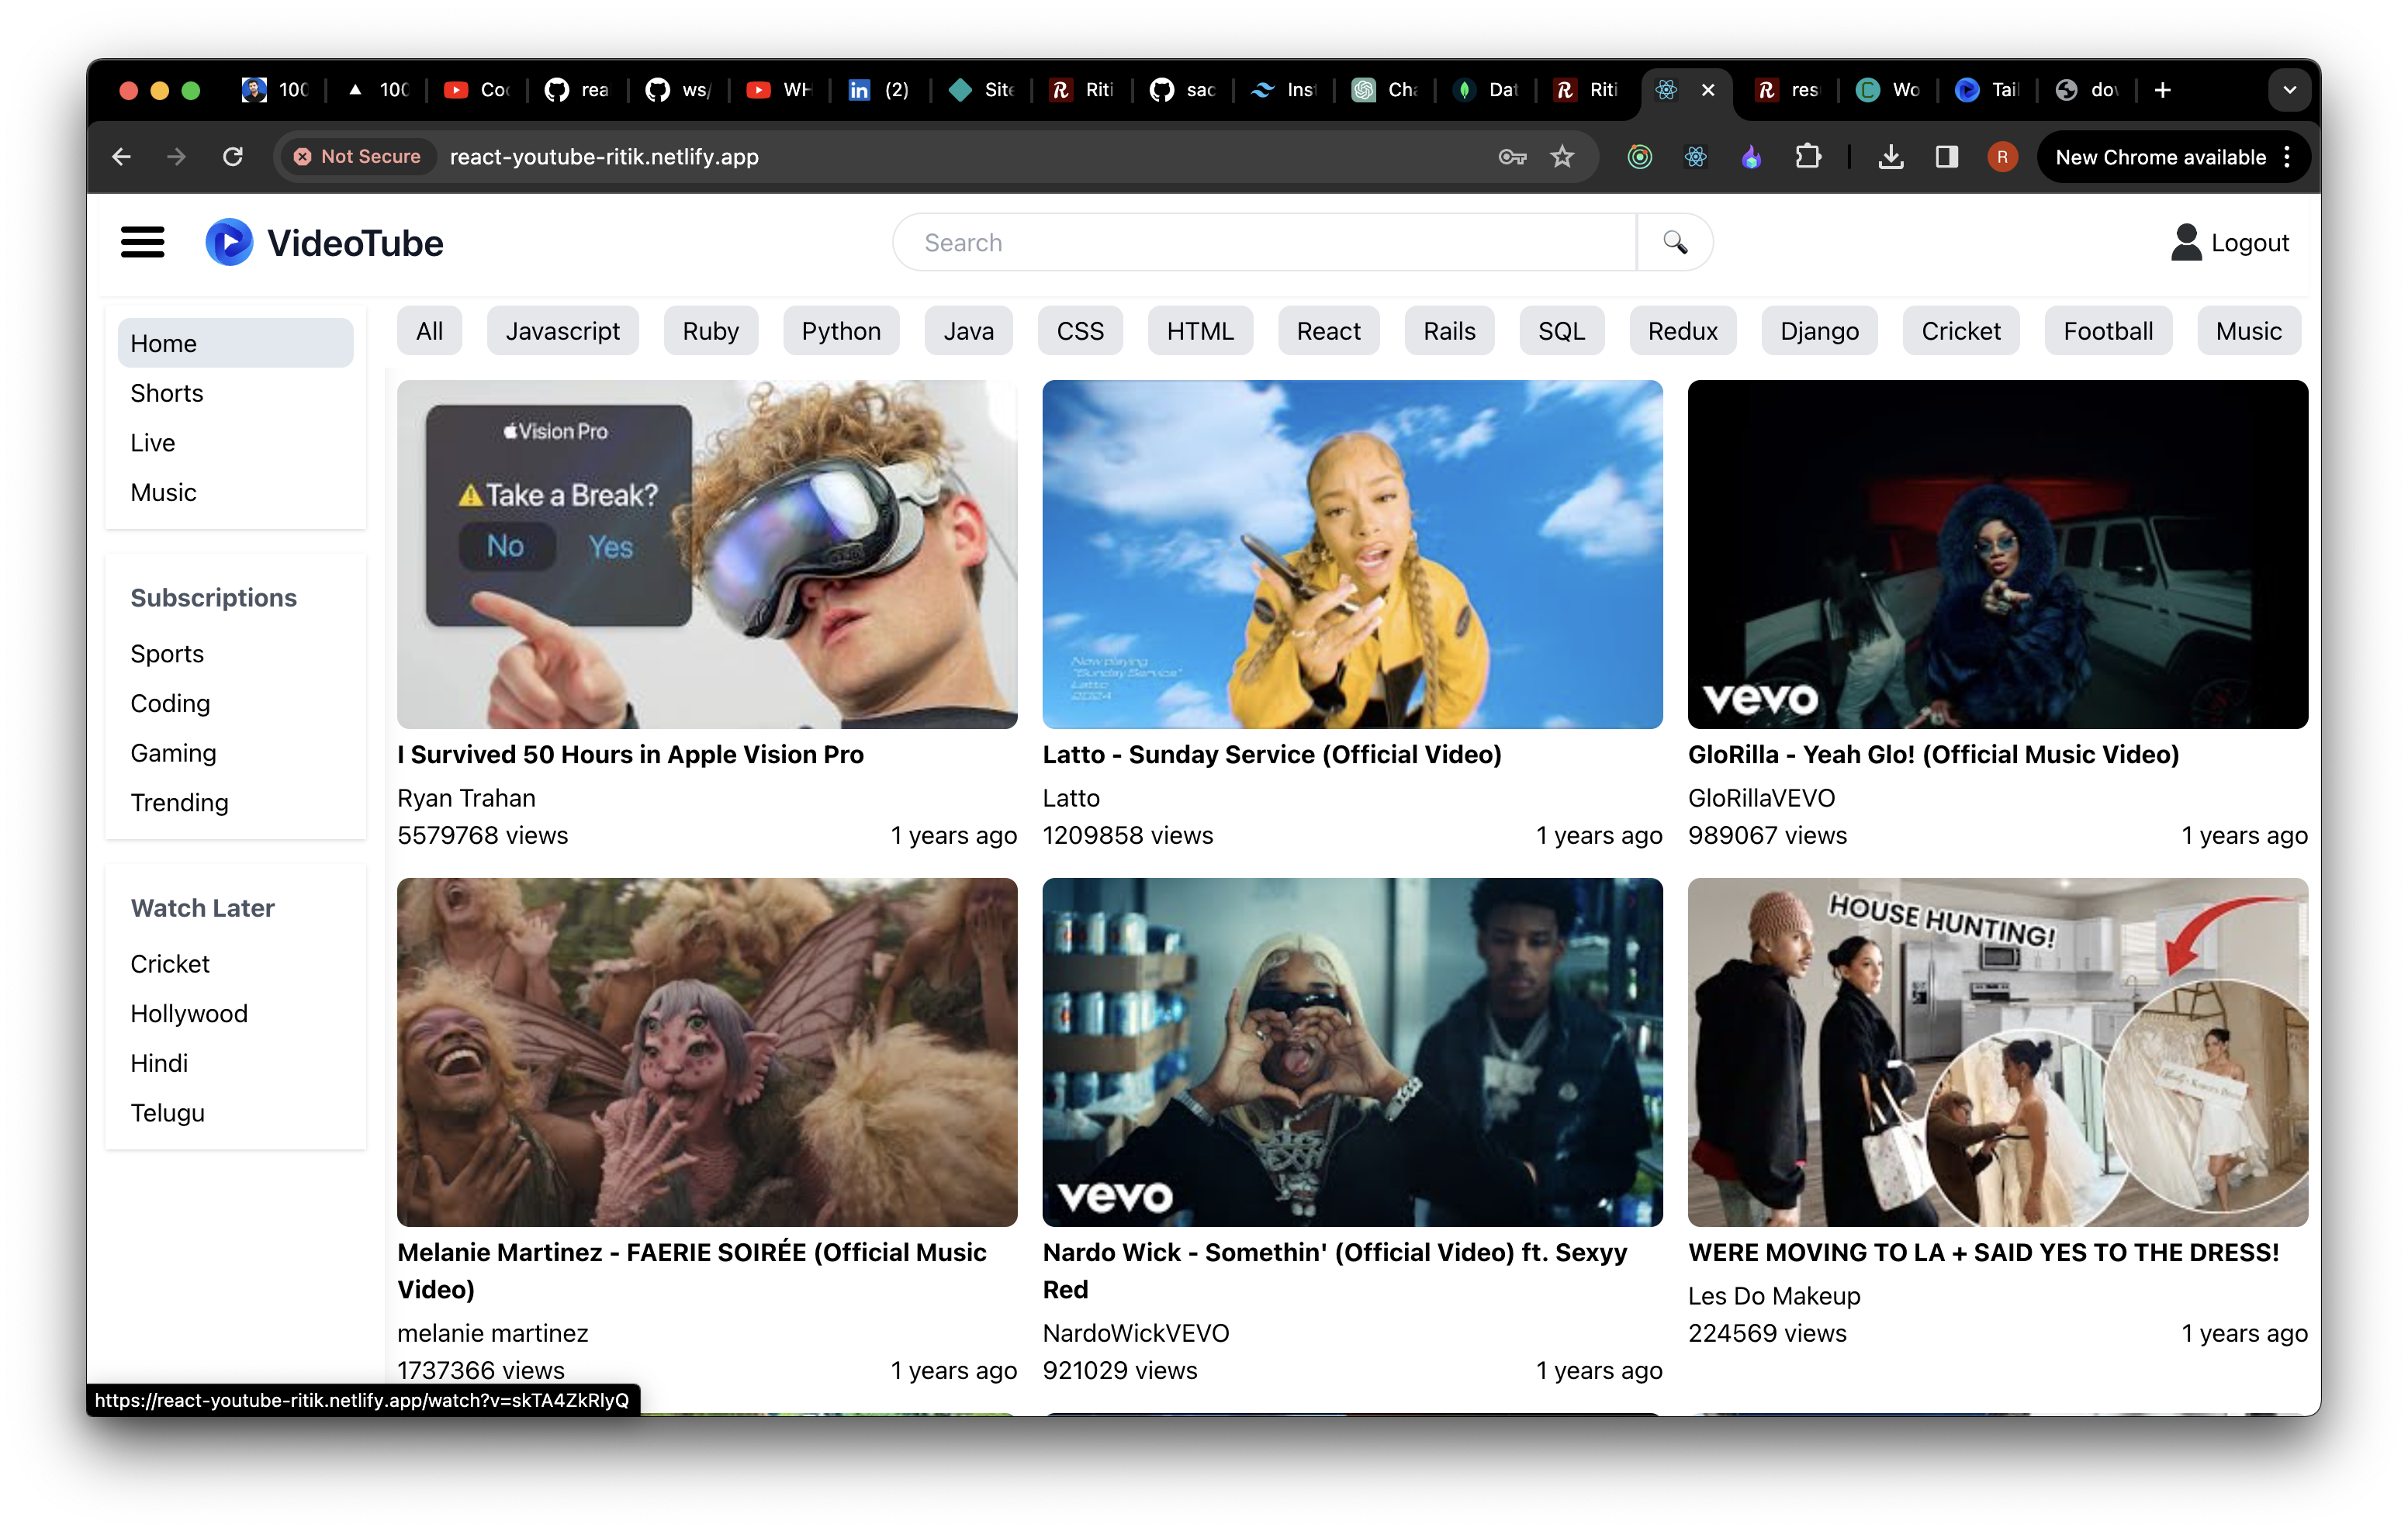Screen dimensions: 2408x1531
Task: Select the All filter chip
Action: tap(428, 331)
